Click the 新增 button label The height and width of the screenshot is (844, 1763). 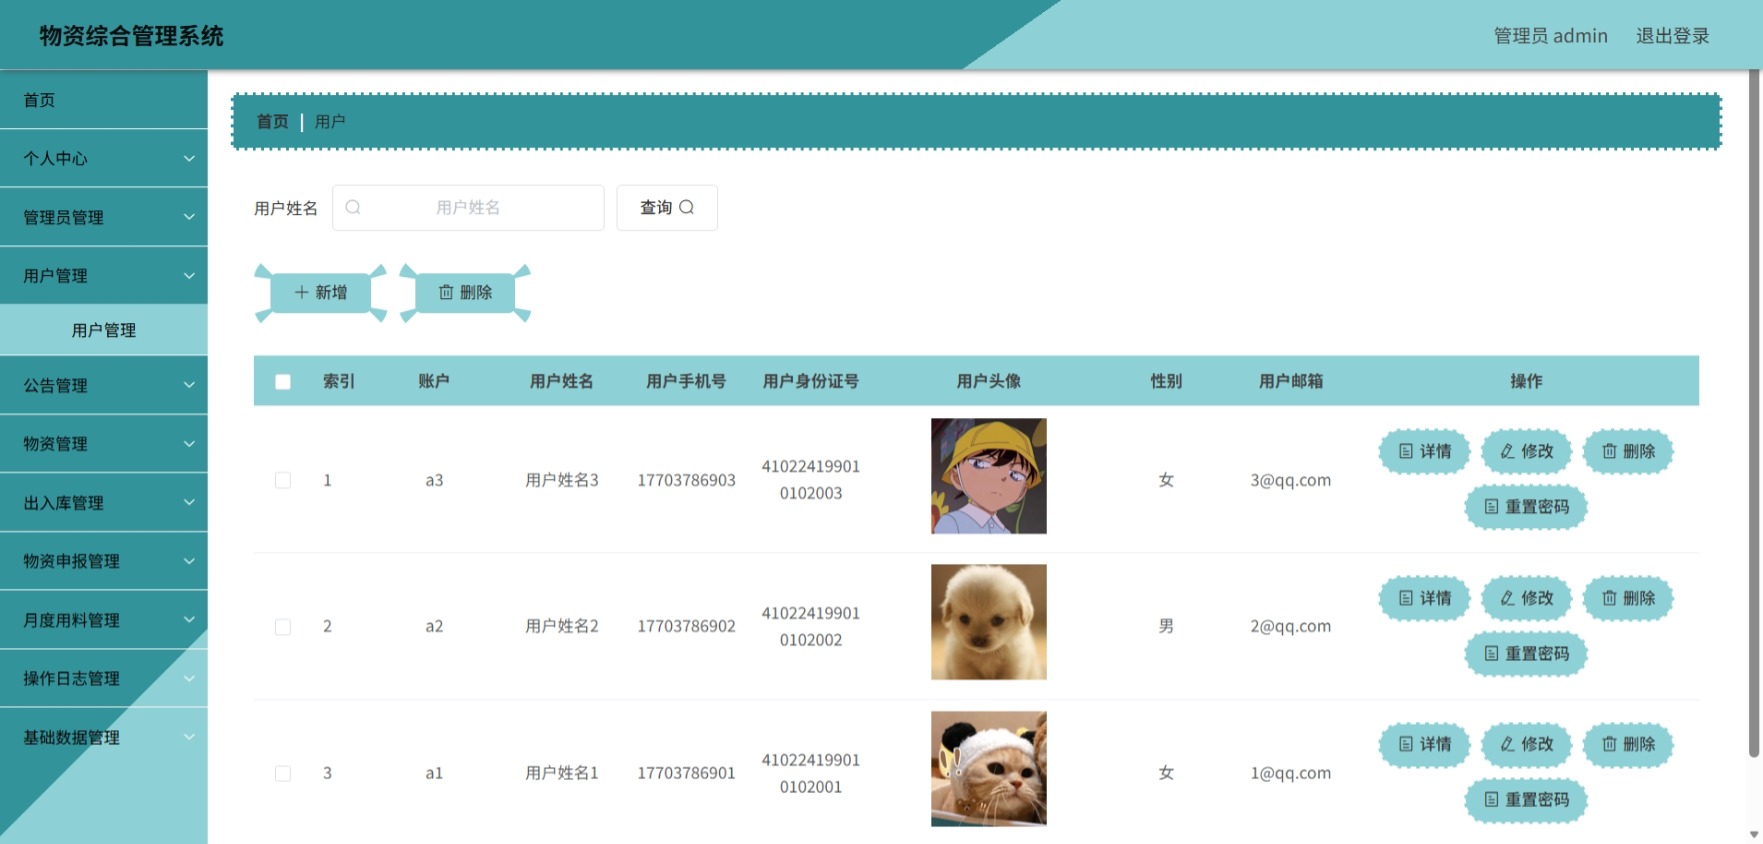(x=331, y=292)
